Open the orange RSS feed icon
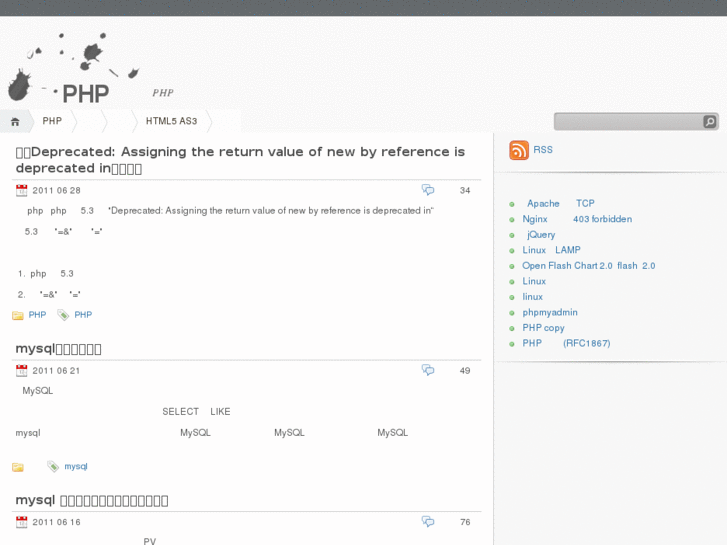This screenshot has width=727, height=545. click(x=519, y=150)
